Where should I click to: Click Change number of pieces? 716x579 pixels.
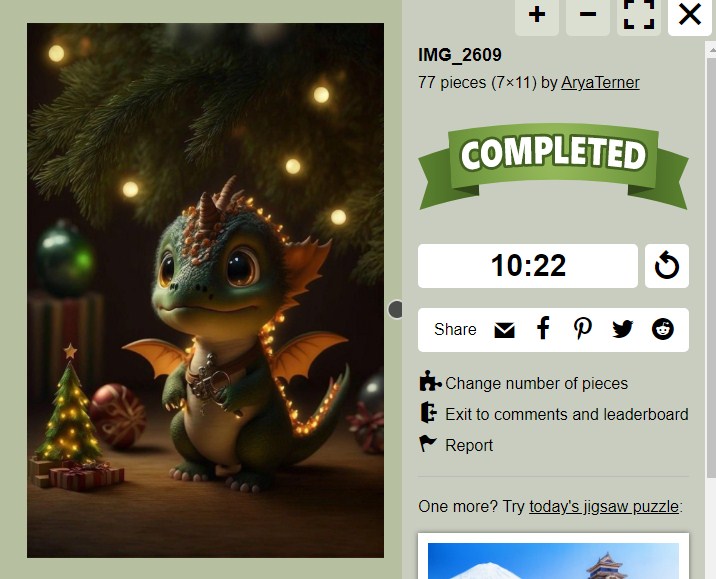[x=536, y=384]
